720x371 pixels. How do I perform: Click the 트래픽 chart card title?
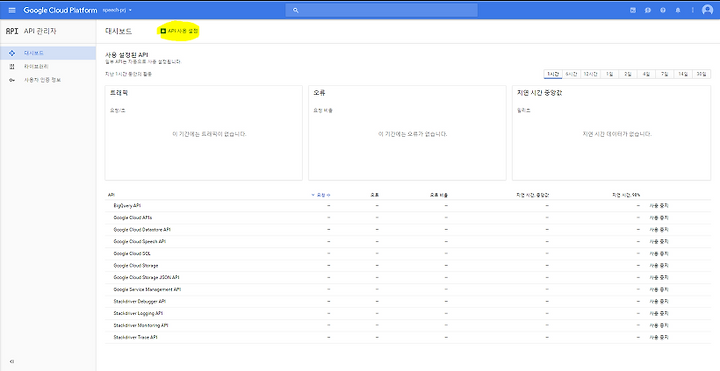(119, 93)
